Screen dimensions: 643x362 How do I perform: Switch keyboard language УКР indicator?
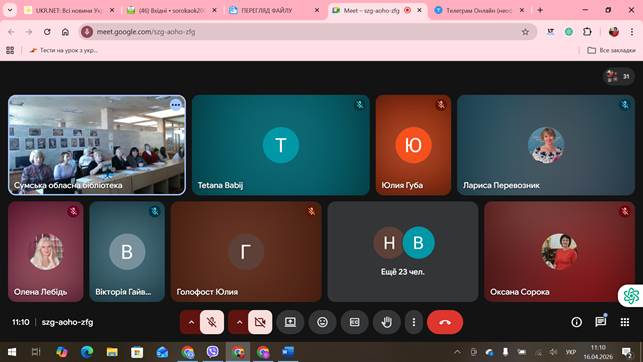click(570, 352)
